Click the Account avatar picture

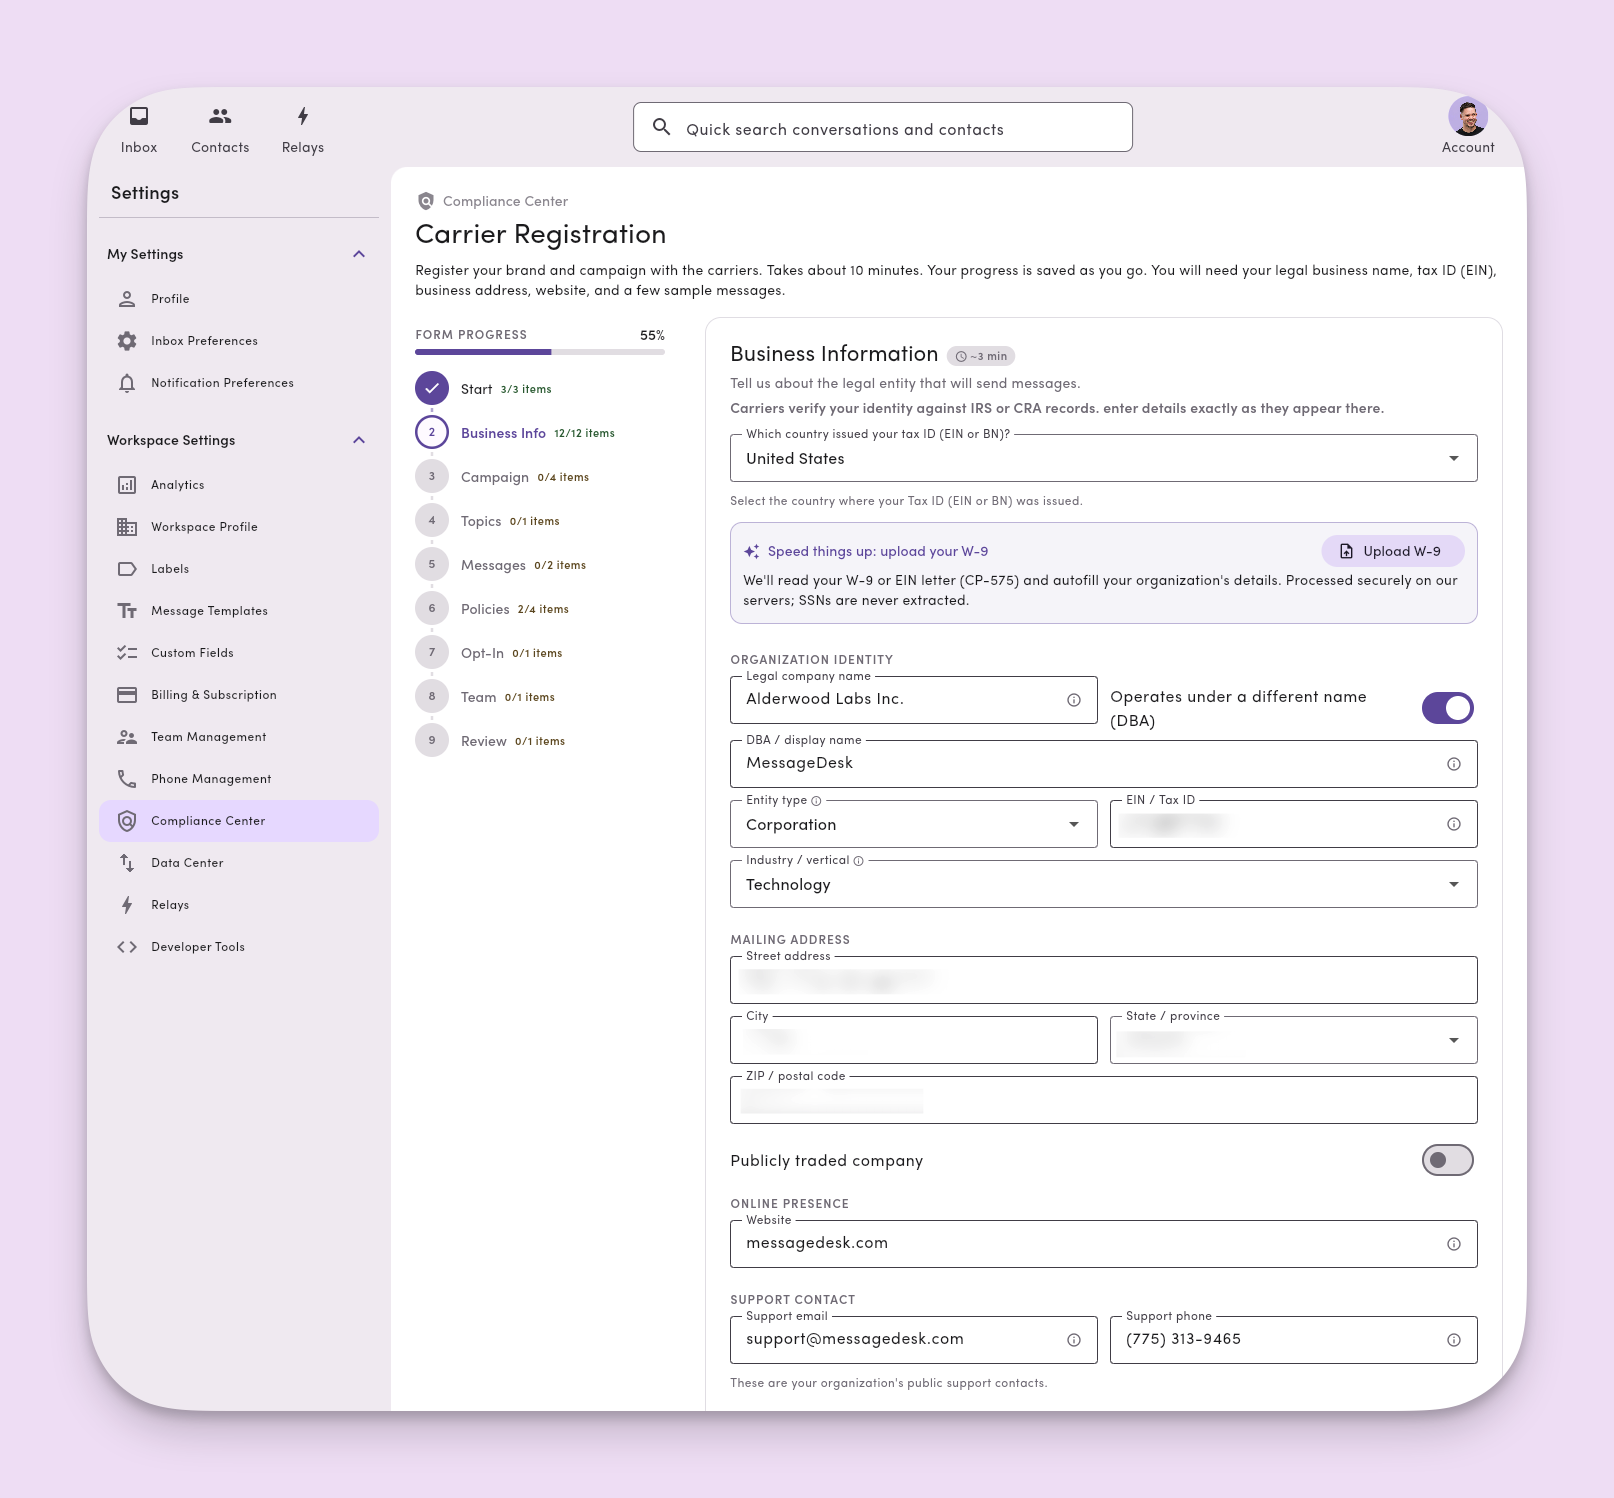coord(1468,117)
